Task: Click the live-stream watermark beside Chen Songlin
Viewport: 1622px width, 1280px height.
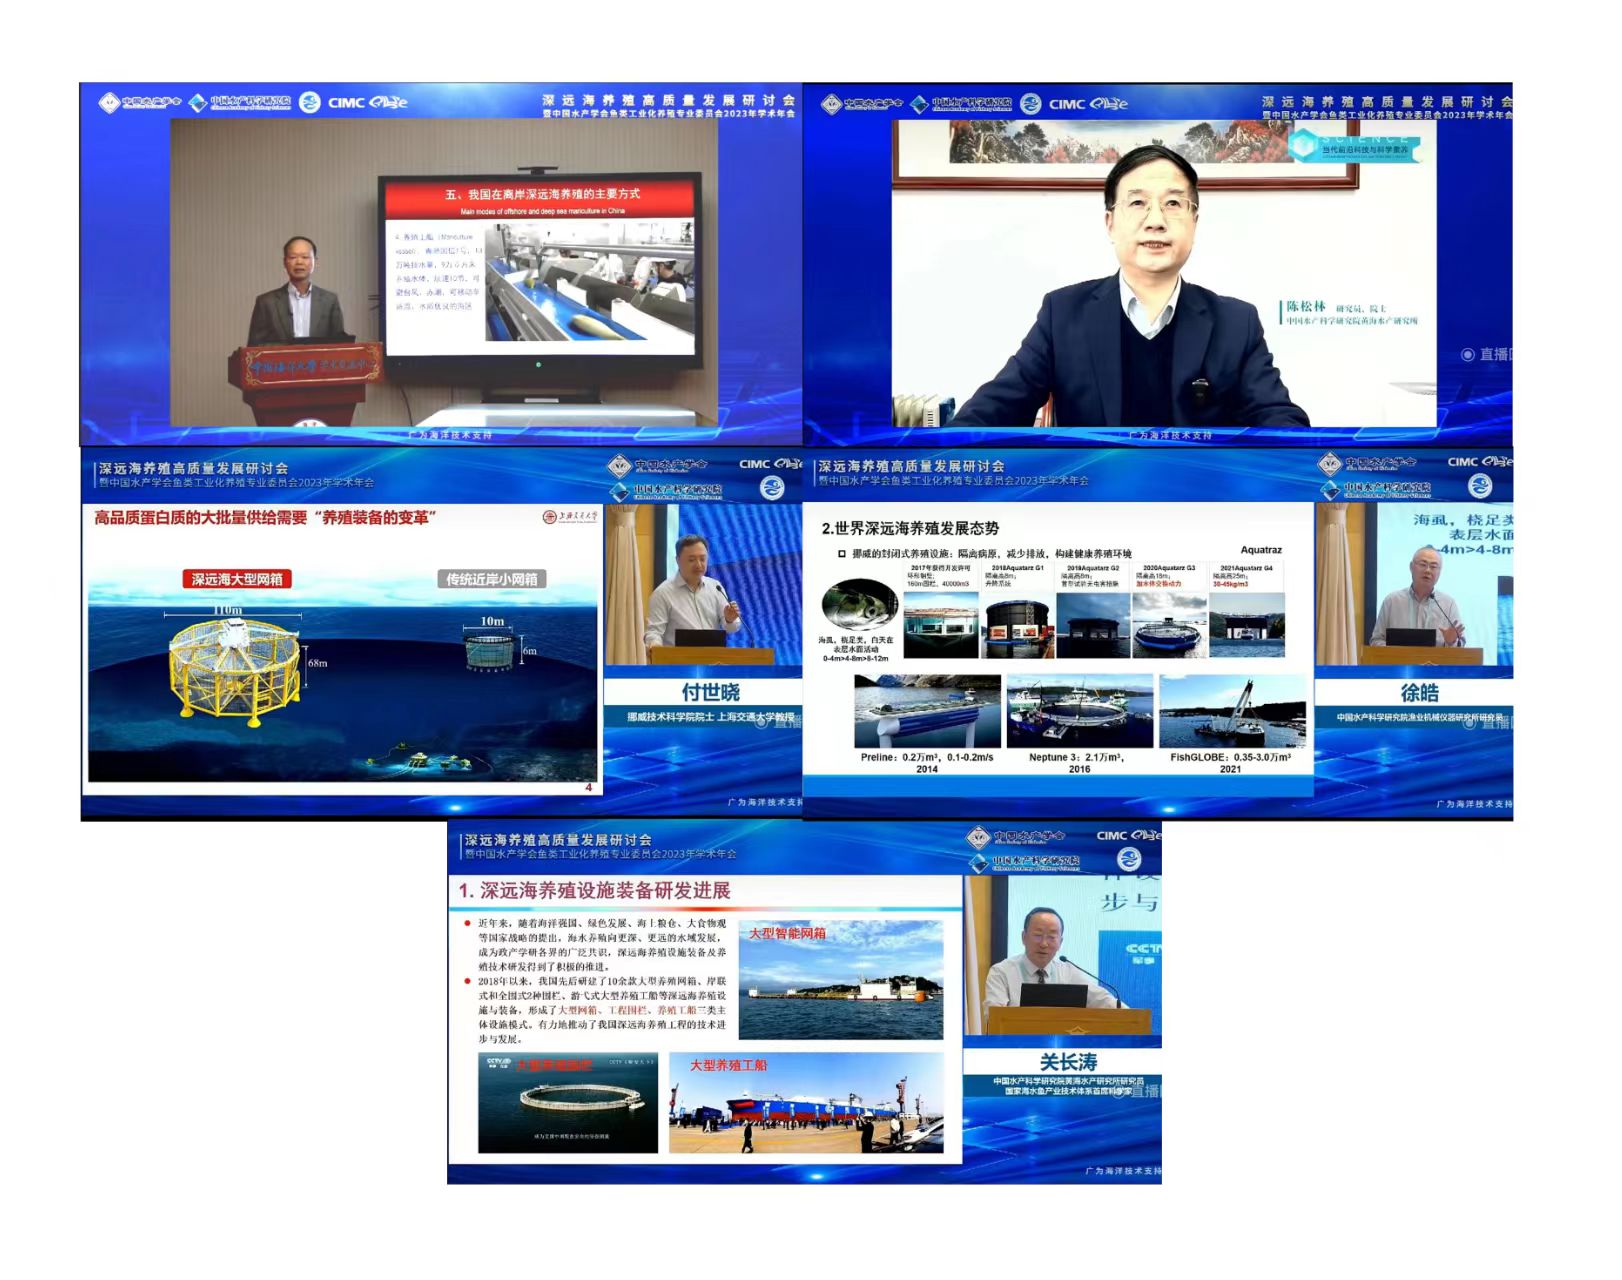Action: (1486, 355)
